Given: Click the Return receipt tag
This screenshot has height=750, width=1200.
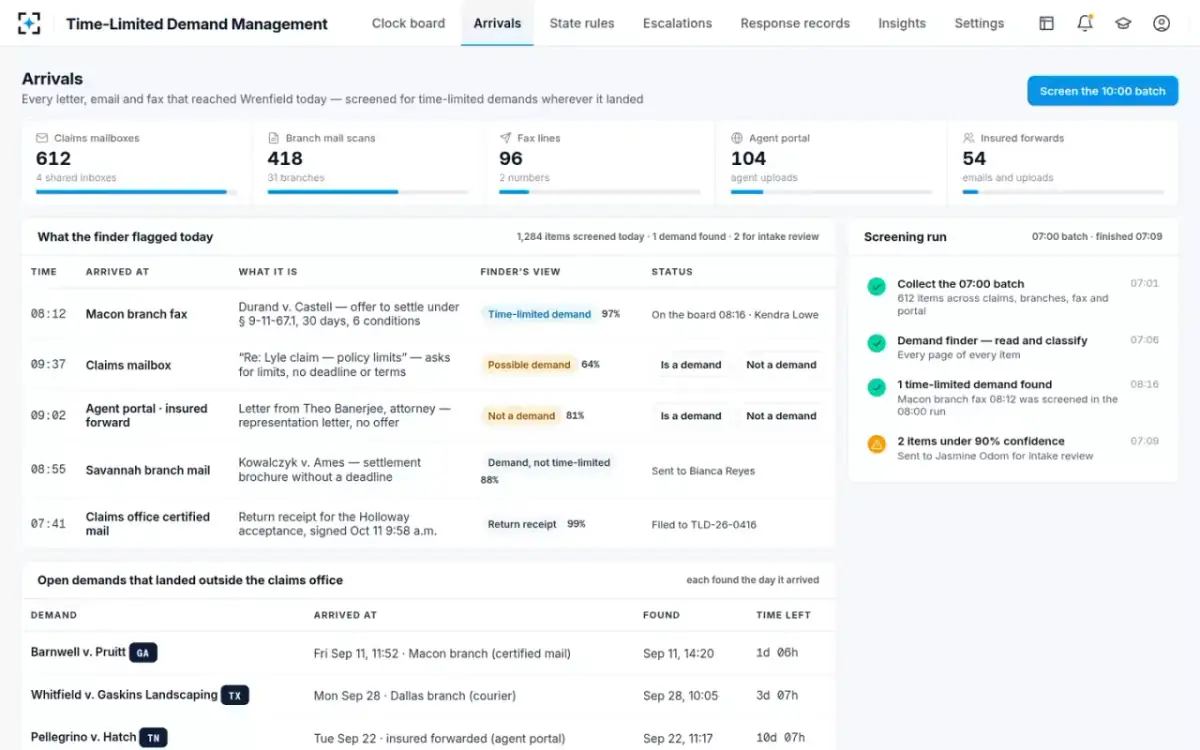Looking at the screenshot, I should pyautogui.click(x=522, y=524).
